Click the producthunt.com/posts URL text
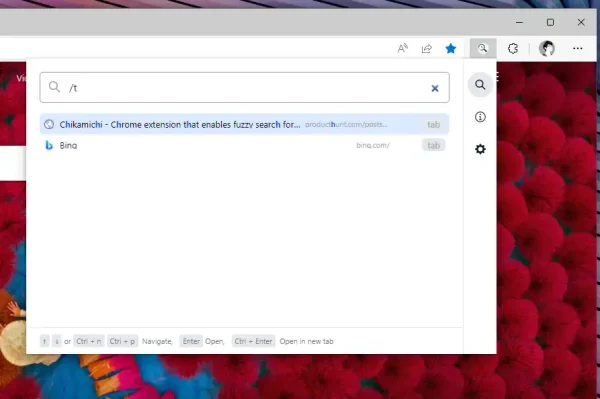The image size is (600, 399). tap(346, 124)
